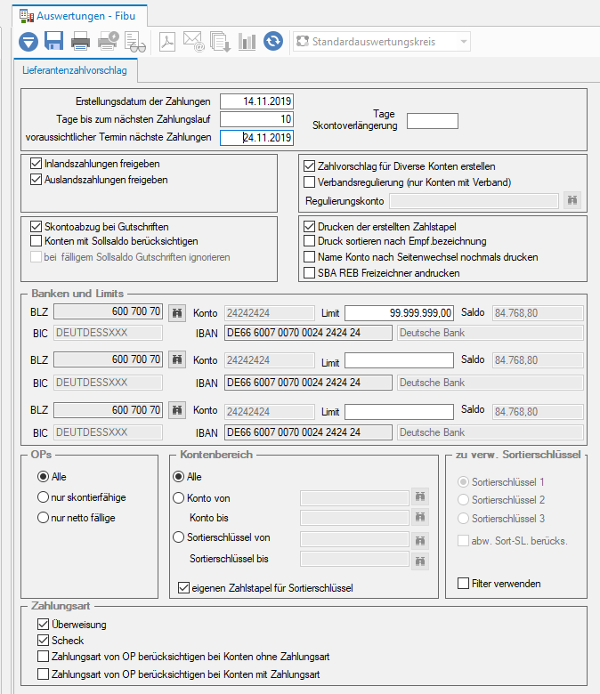Screen dimensions: 600x694
Task: Open the bar chart icon
Action: coord(247,42)
